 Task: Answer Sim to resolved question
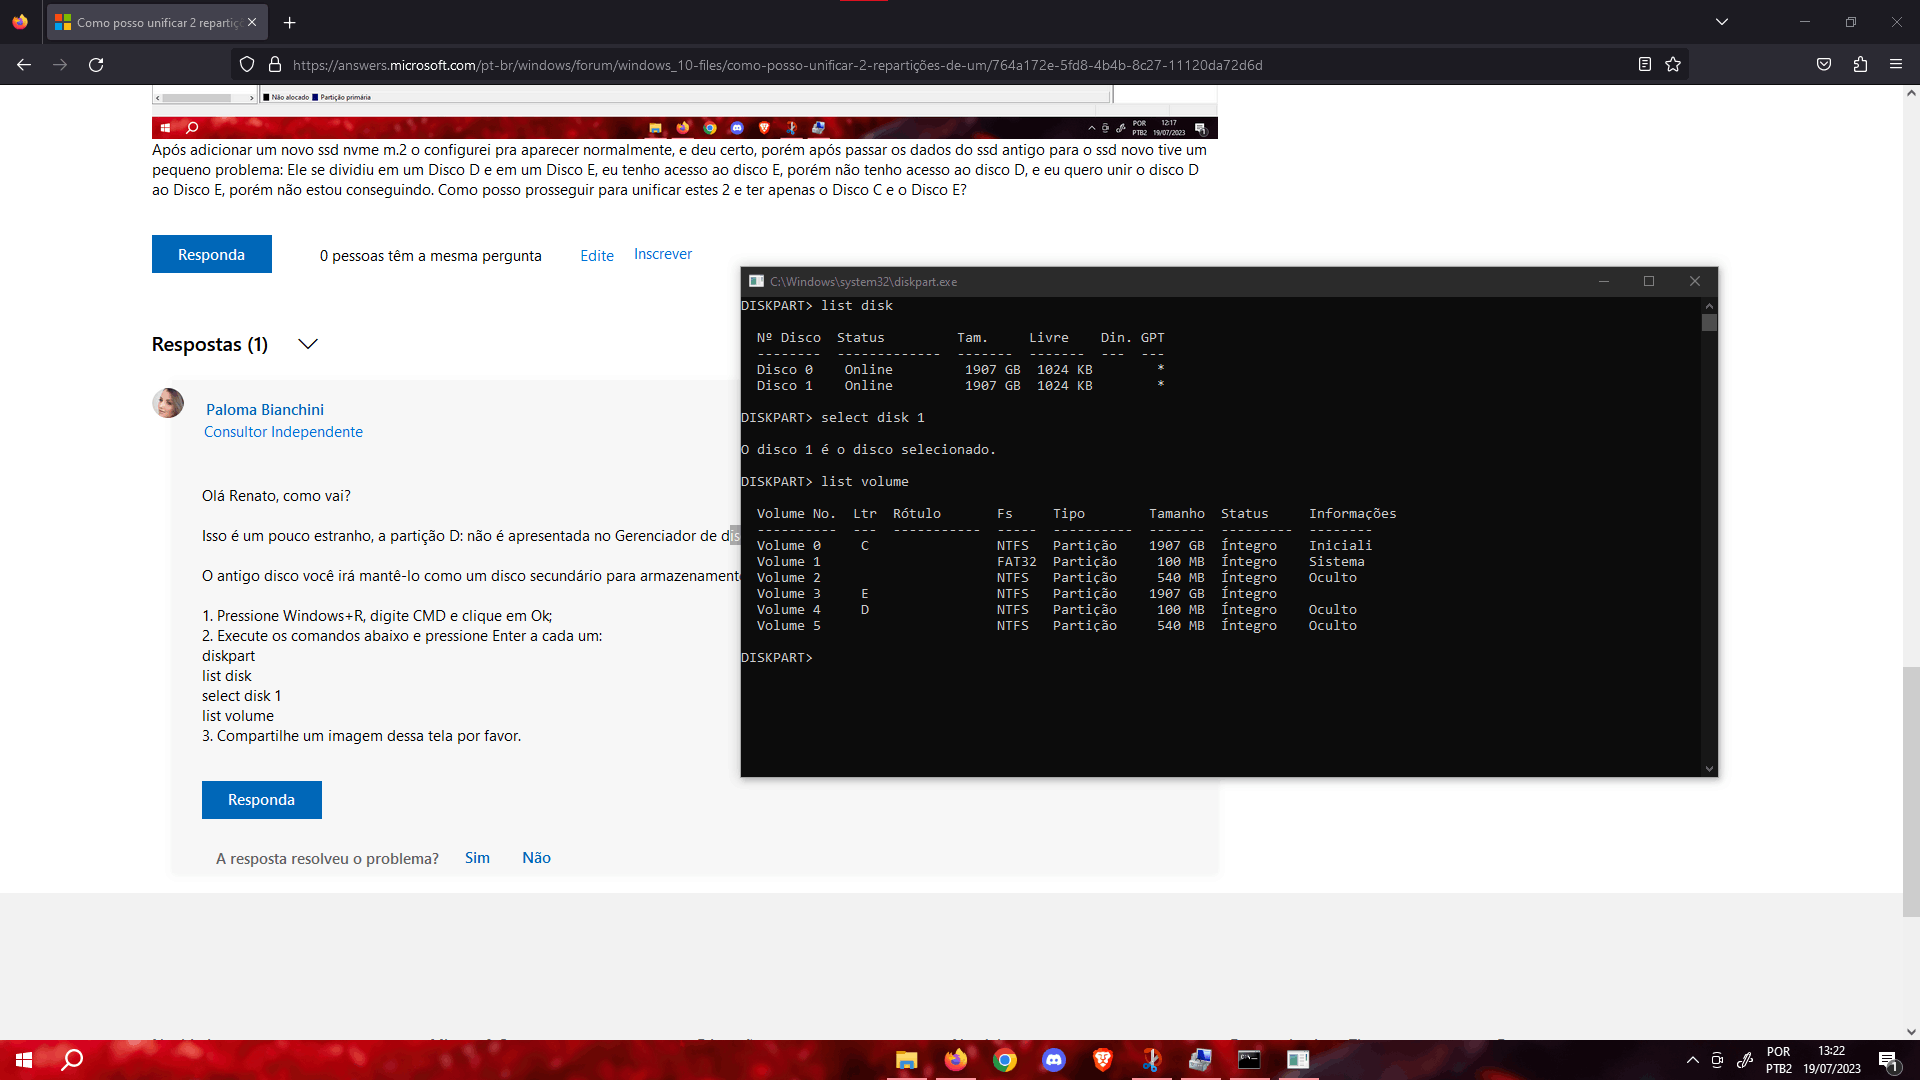(x=477, y=858)
